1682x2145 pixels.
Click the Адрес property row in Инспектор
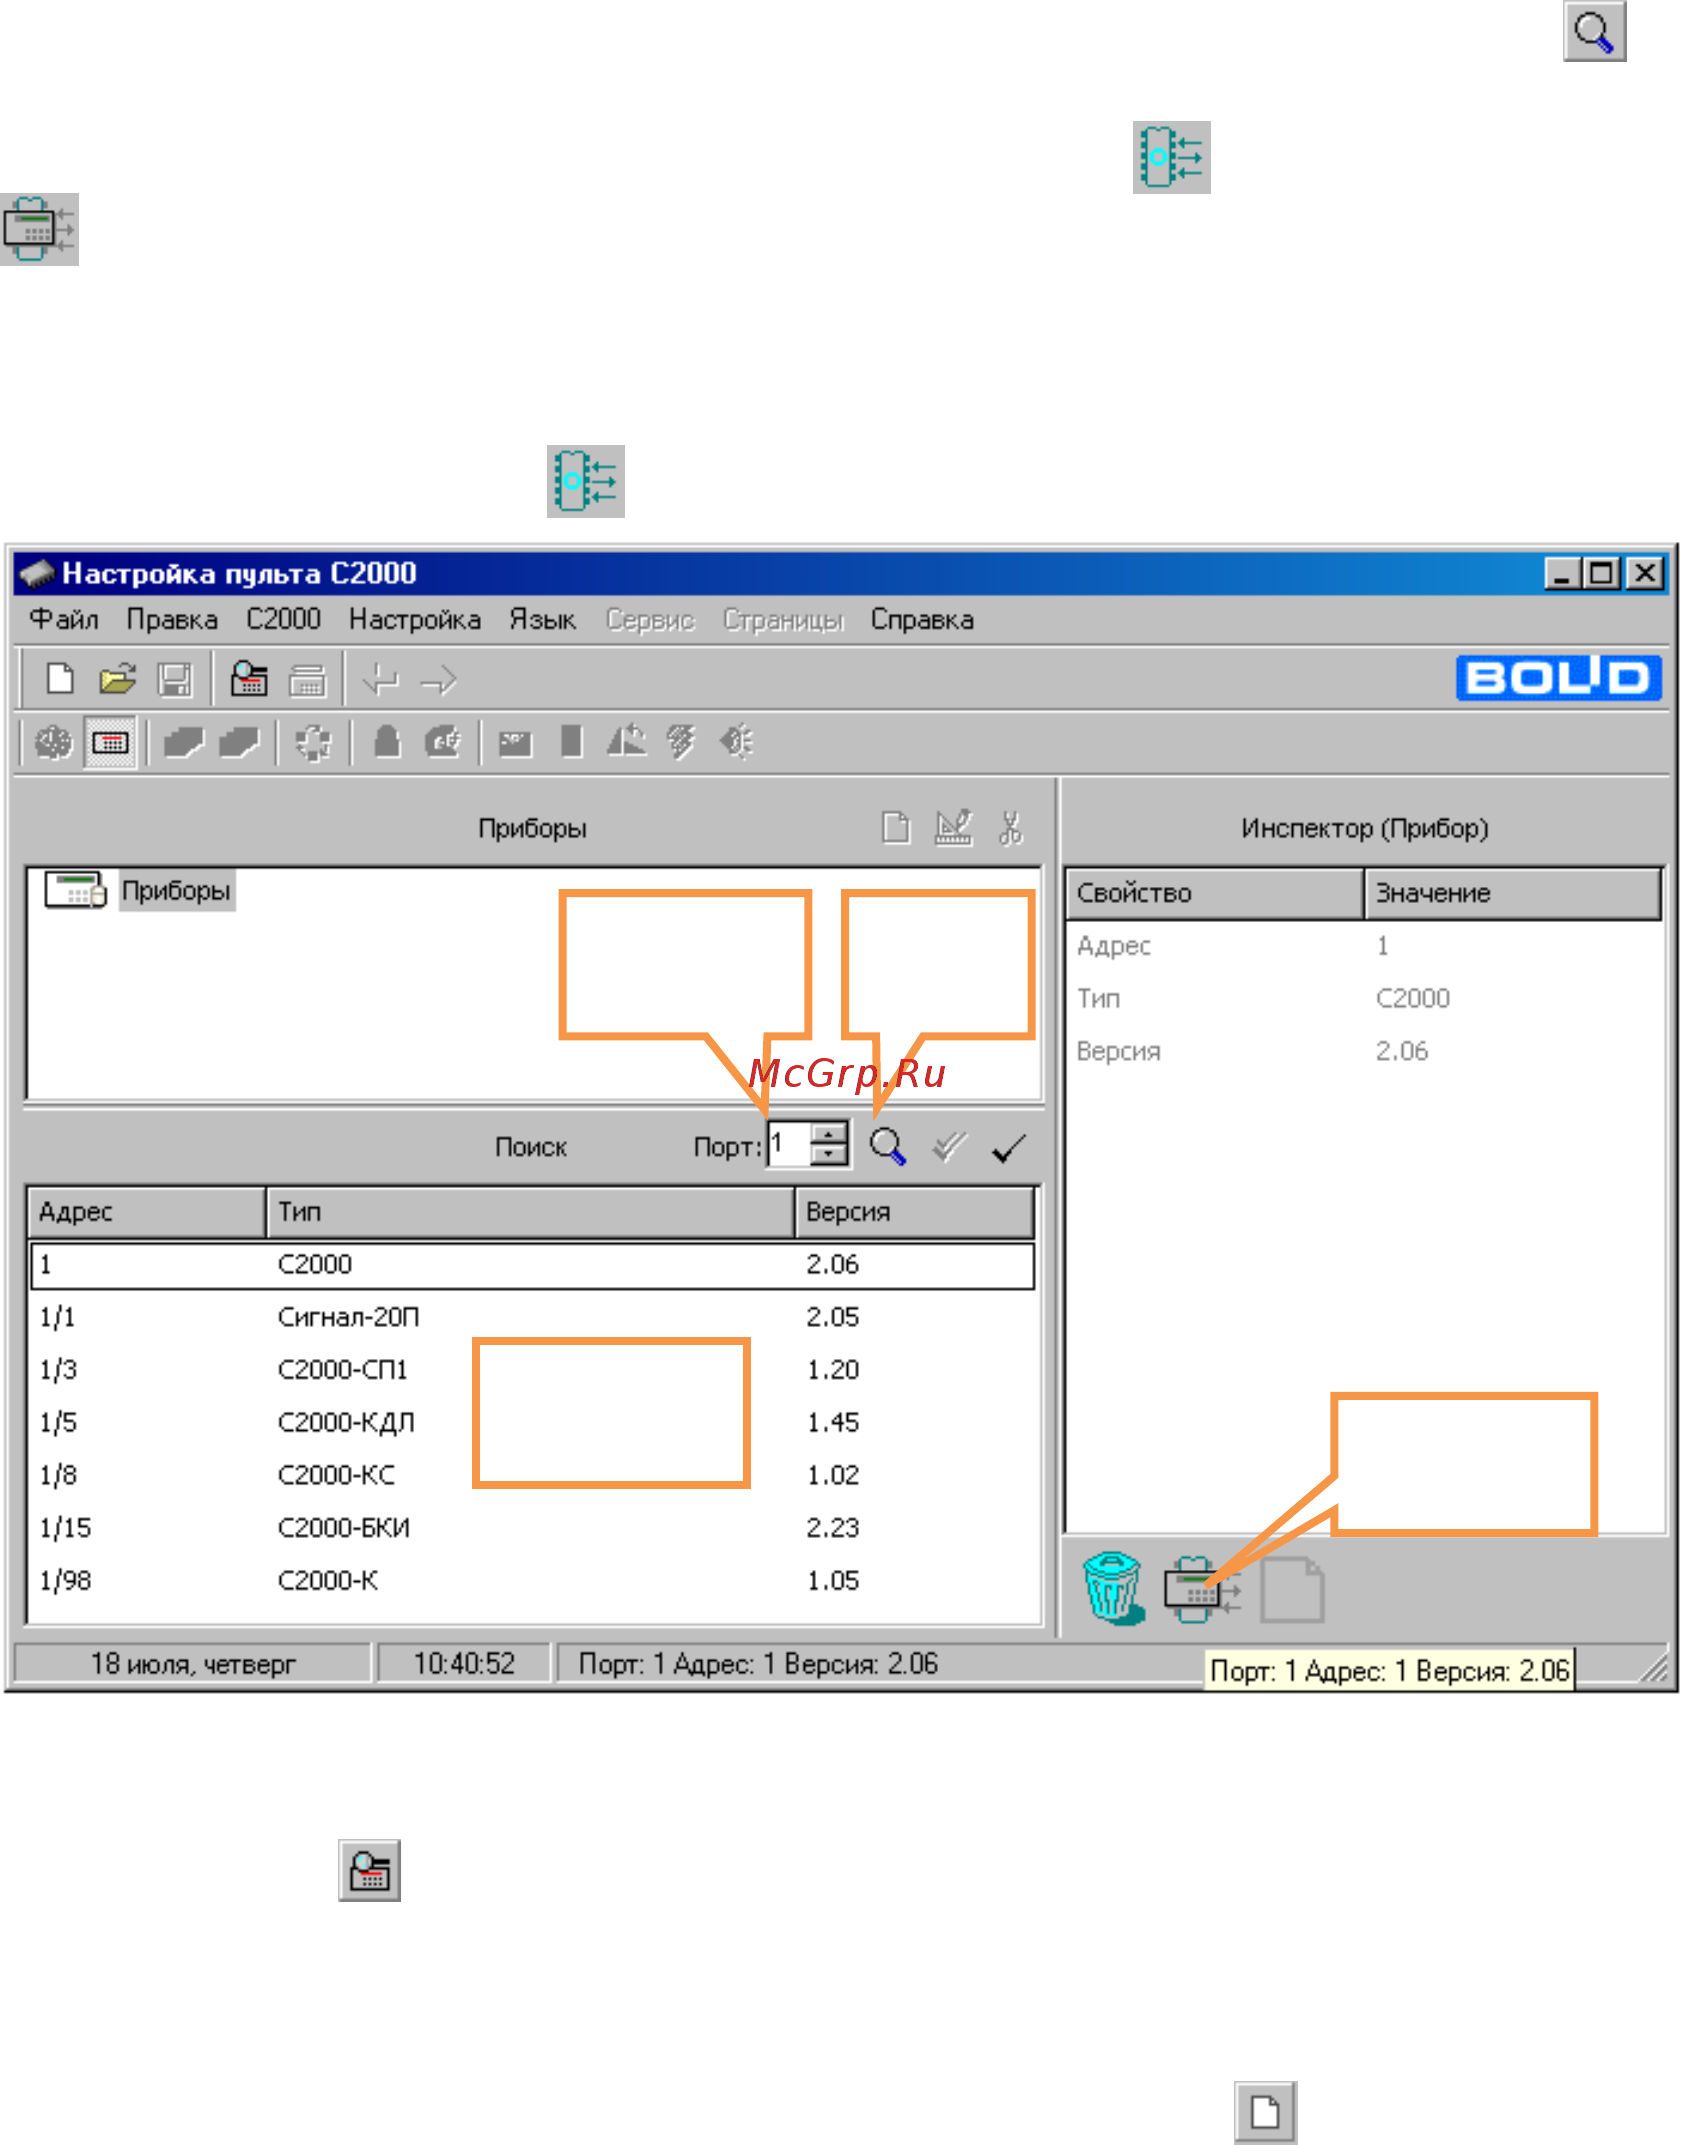[x=1364, y=945]
